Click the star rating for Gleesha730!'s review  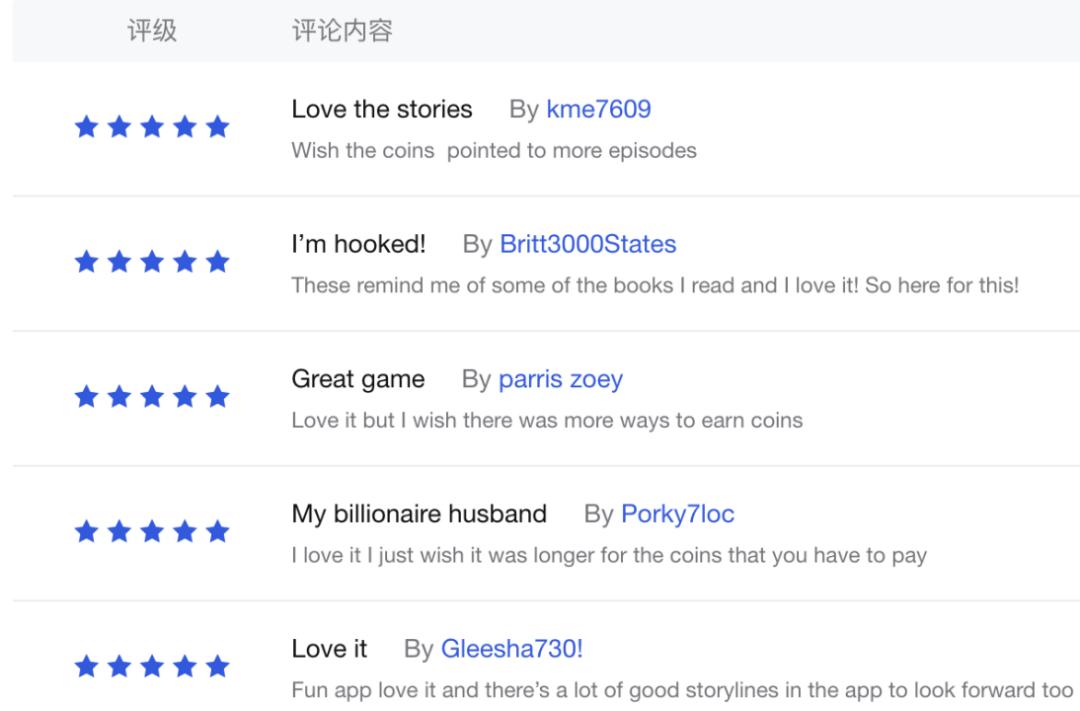pyautogui.click(x=152, y=667)
